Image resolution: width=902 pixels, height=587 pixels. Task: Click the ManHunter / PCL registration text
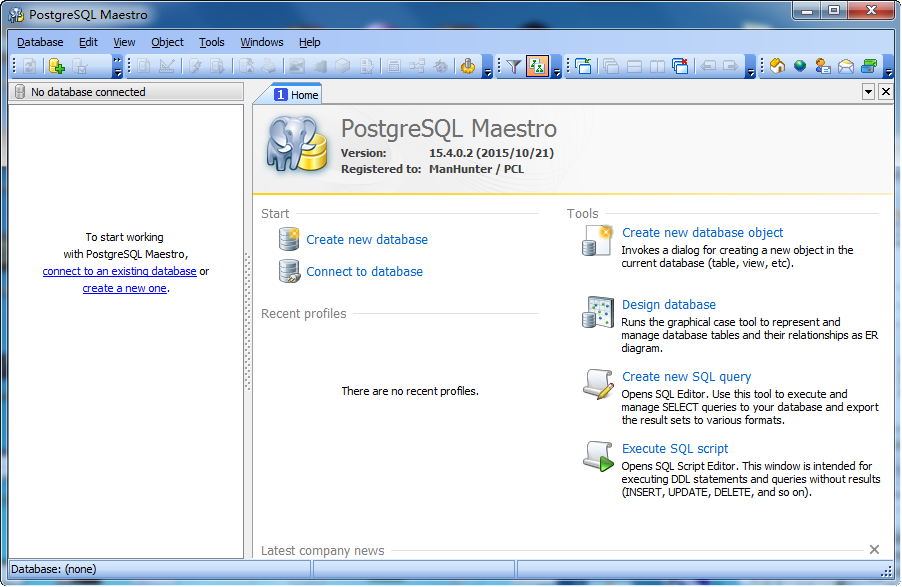[x=476, y=169]
